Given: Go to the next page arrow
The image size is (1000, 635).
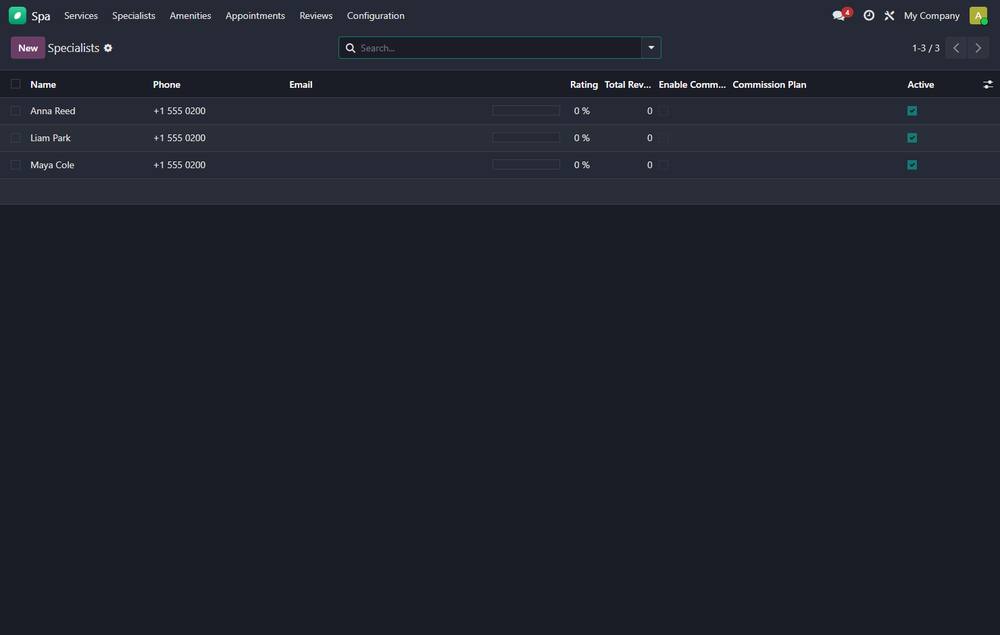Looking at the screenshot, I should pyautogui.click(x=978, y=48).
